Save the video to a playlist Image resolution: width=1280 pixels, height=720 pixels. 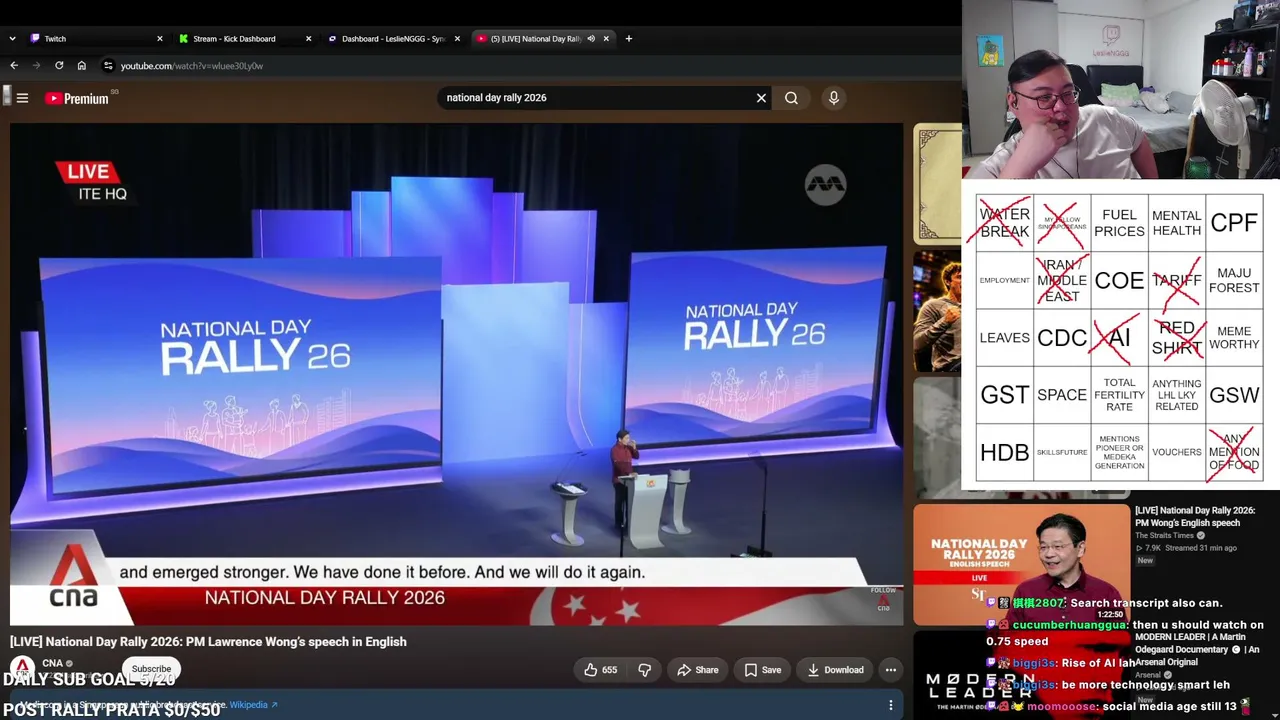coord(762,670)
